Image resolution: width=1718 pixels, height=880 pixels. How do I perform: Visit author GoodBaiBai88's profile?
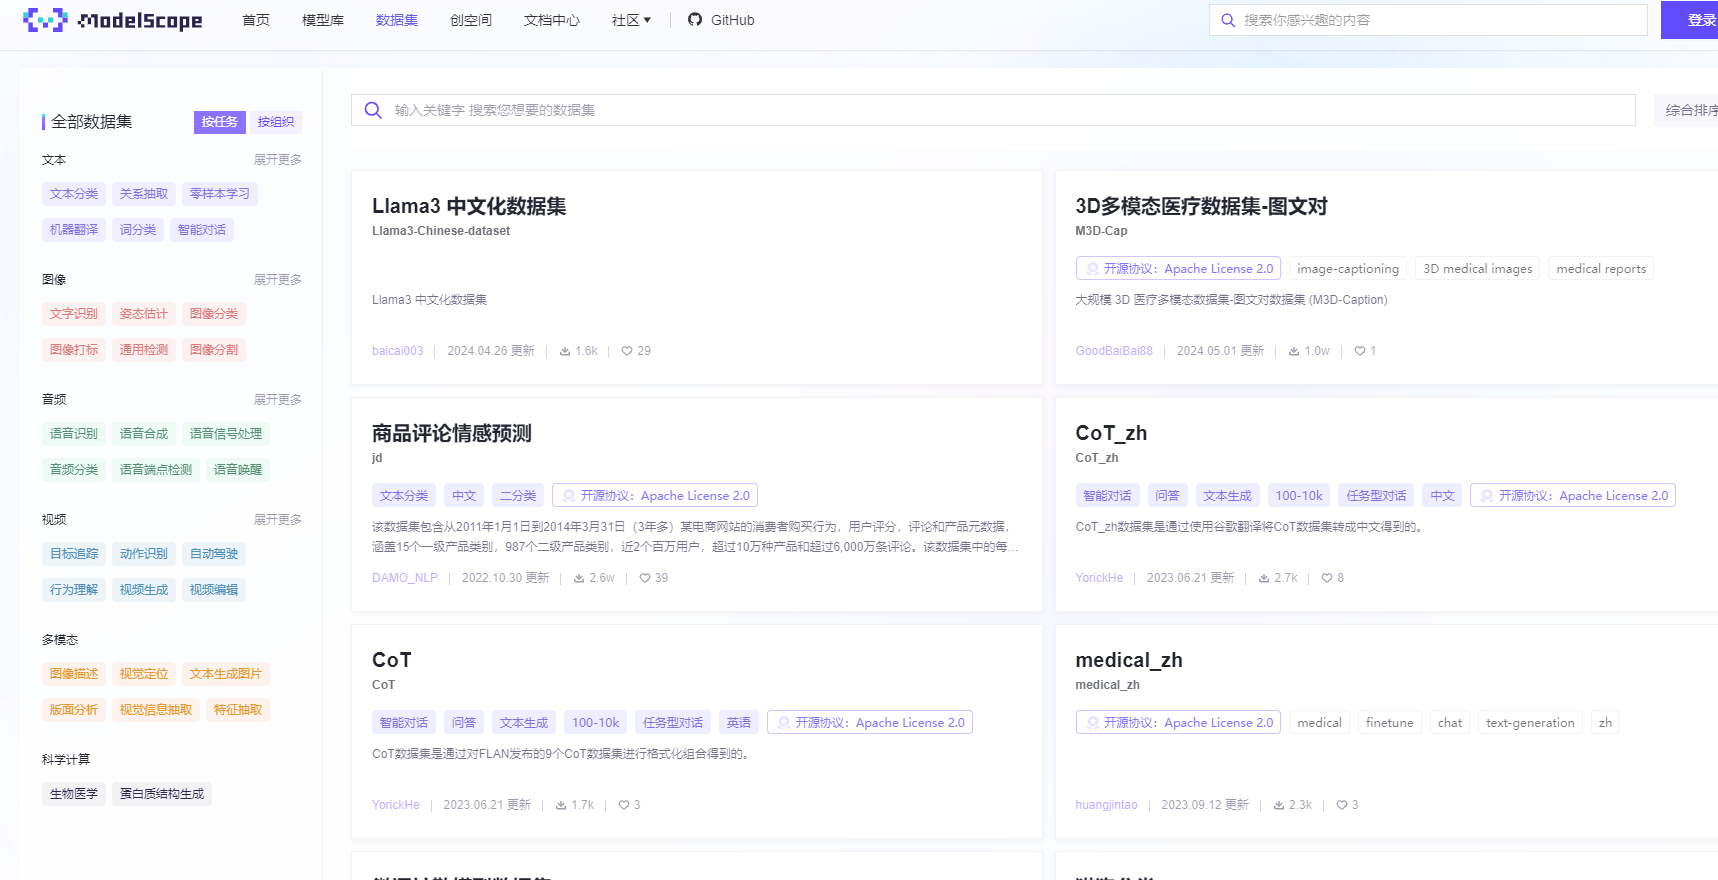click(x=1114, y=351)
